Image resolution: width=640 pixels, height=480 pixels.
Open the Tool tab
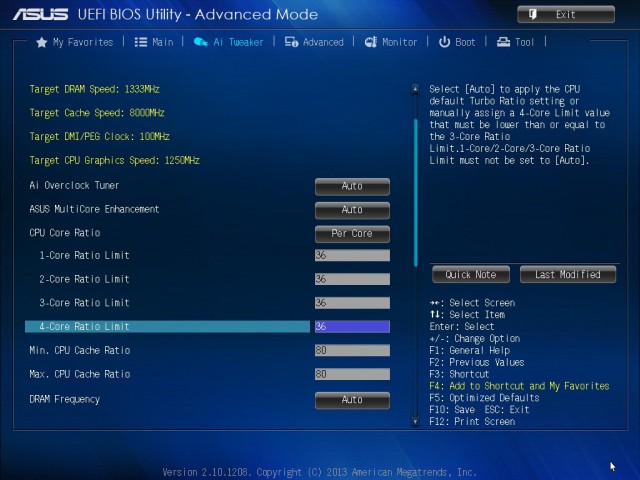click(x=516, y=42)
